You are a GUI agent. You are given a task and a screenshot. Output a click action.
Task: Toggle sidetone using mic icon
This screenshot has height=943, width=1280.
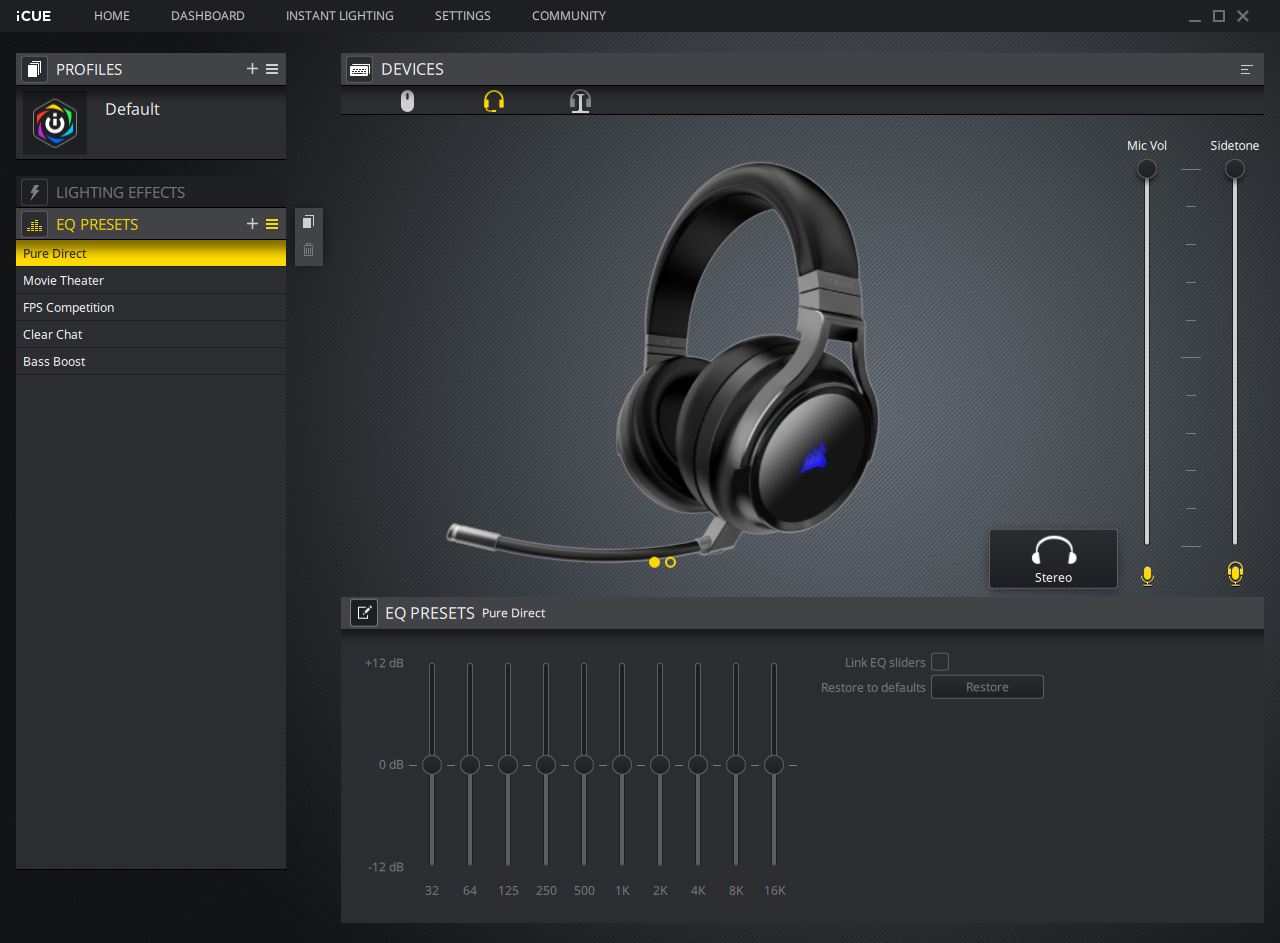1235,573
